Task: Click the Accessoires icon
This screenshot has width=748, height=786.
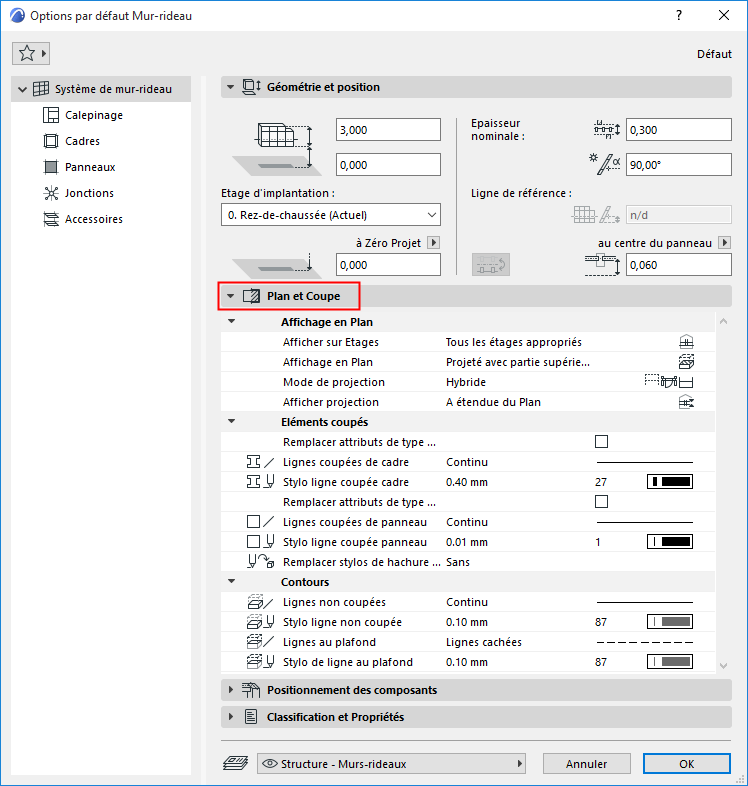Action: pyautogui.click(x=51, y=219)
